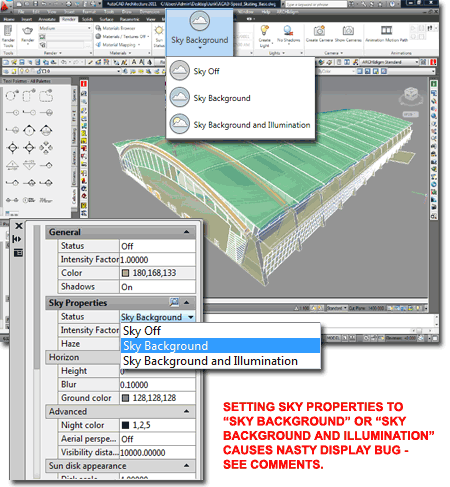Choose Sky Background and Illumination in ribbon flyout
Image resolution: width=450 pixels, height=487 pixels.
240,124
